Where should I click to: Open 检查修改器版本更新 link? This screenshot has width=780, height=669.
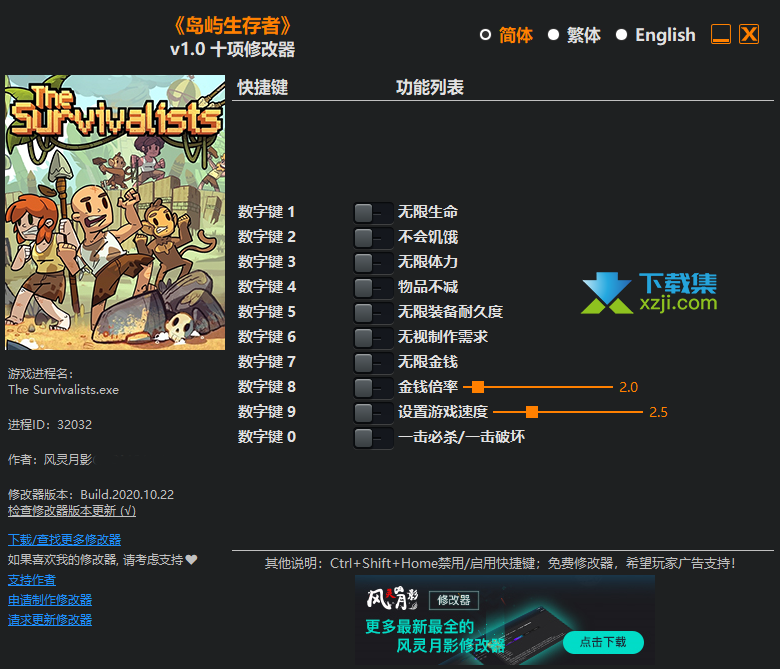coord(72,511)
